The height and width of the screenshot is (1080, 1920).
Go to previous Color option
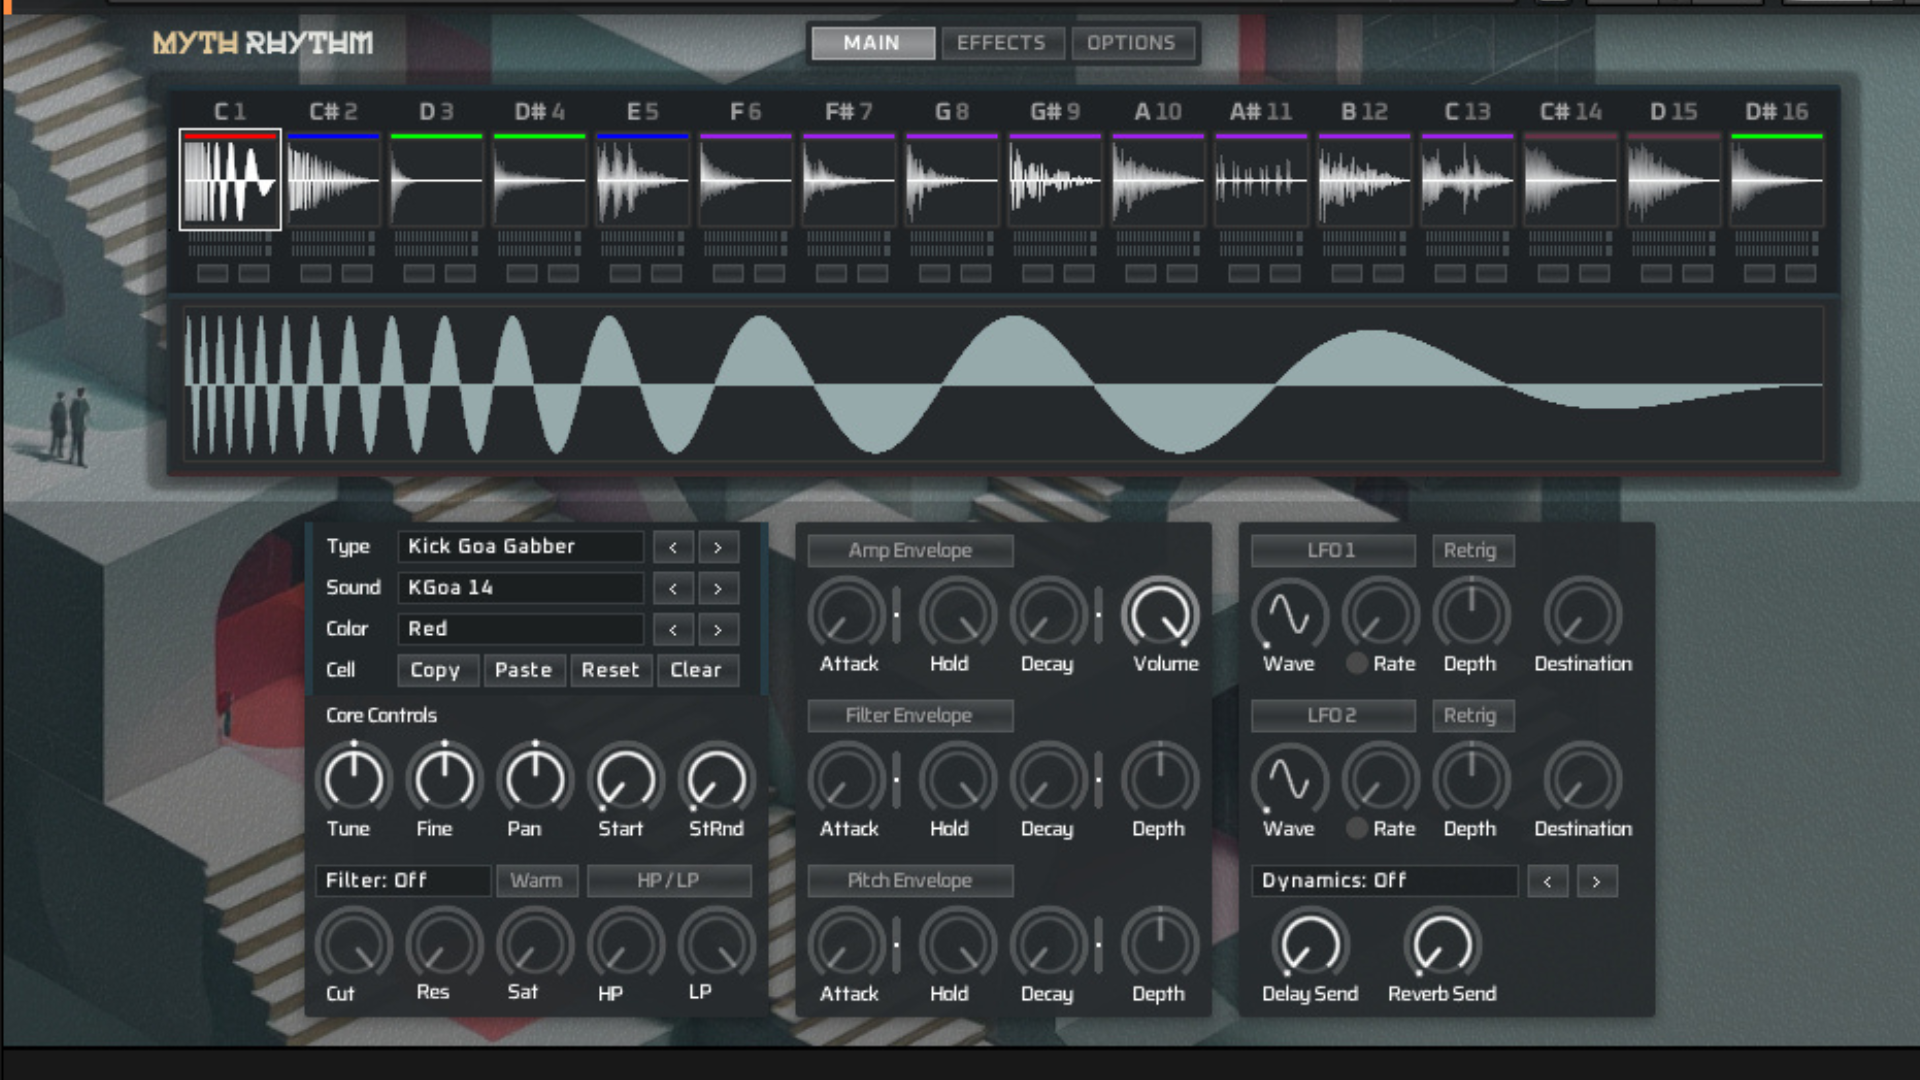coord(674,629)
